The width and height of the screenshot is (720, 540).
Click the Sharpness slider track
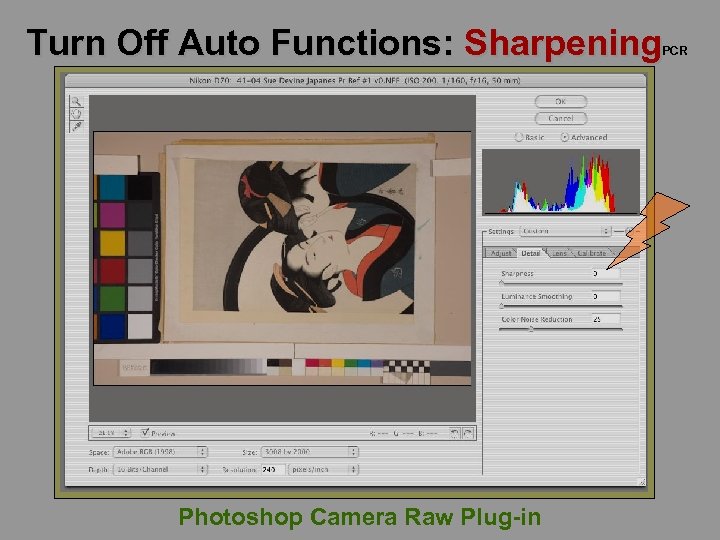pos(561,283)
